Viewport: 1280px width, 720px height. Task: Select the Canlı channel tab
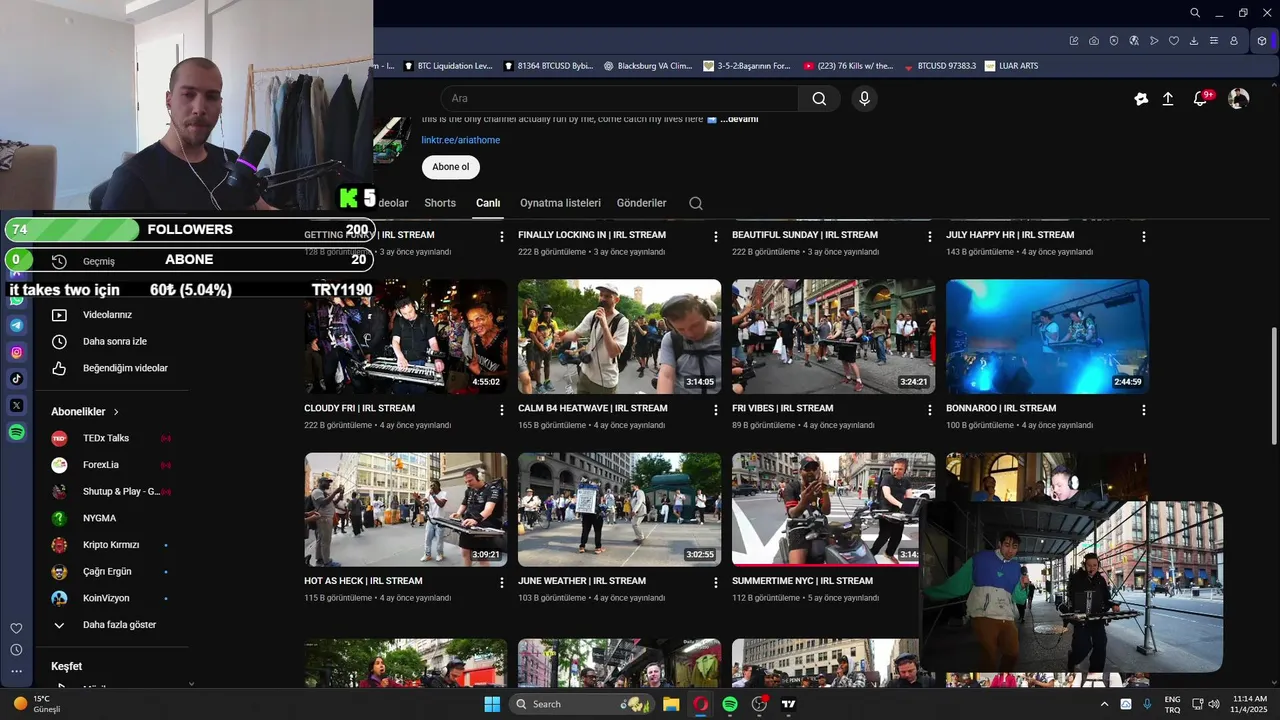[488, 203]
